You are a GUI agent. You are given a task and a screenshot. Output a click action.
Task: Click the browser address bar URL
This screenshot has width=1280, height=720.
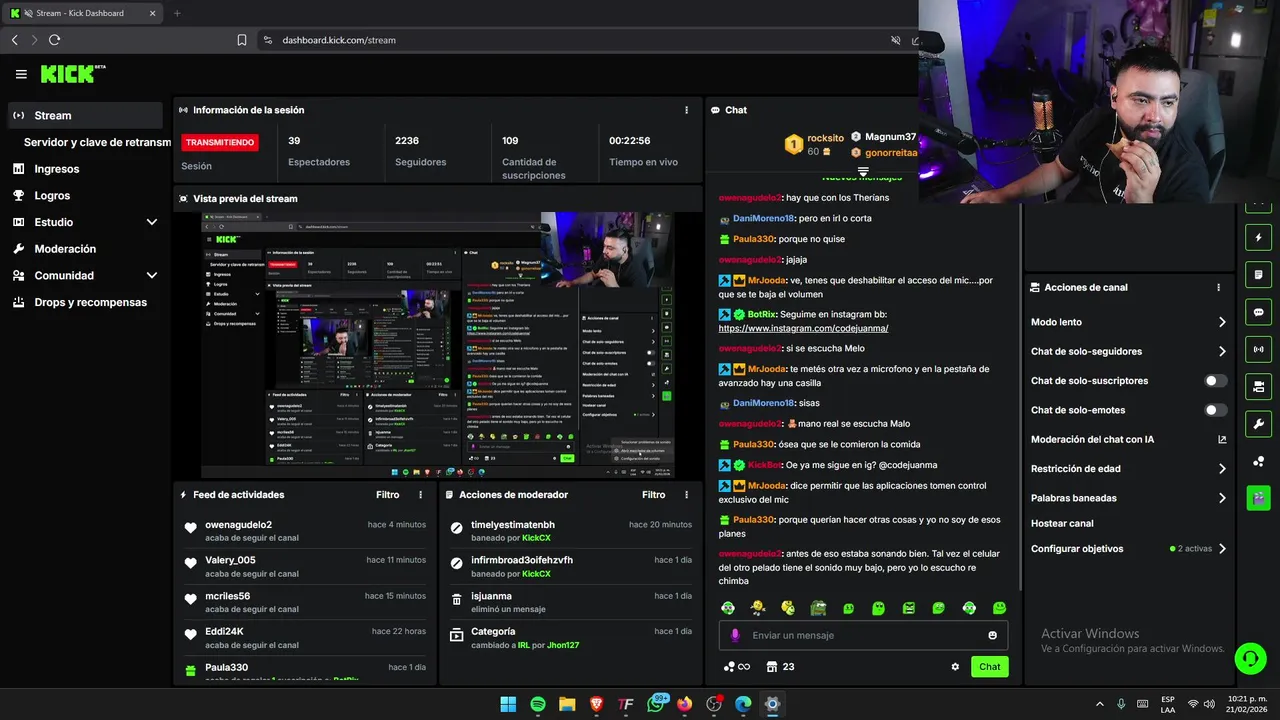[x=339, y=40]
